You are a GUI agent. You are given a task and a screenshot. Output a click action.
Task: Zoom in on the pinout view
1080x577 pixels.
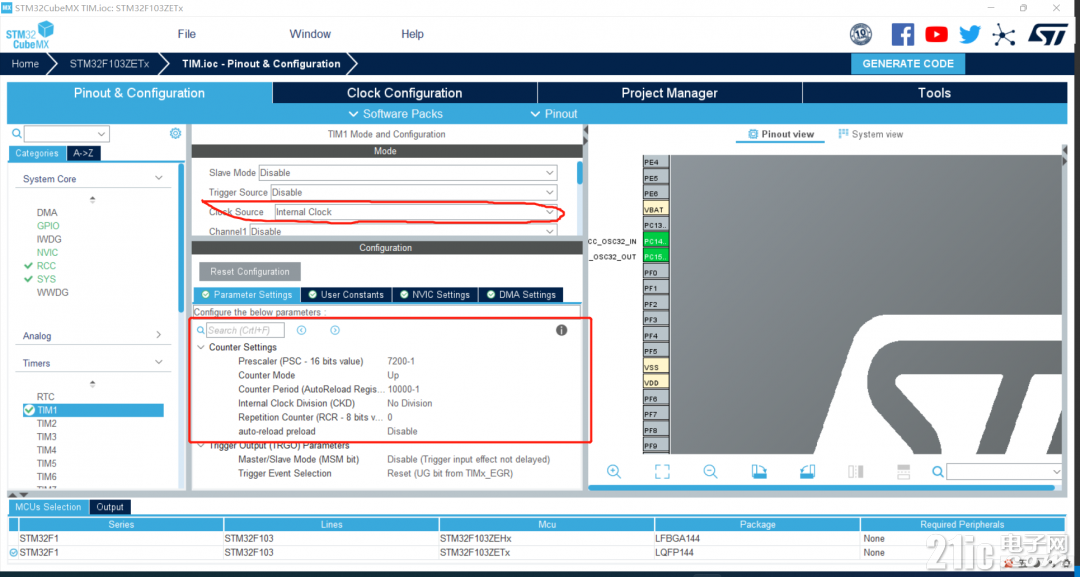614,472
